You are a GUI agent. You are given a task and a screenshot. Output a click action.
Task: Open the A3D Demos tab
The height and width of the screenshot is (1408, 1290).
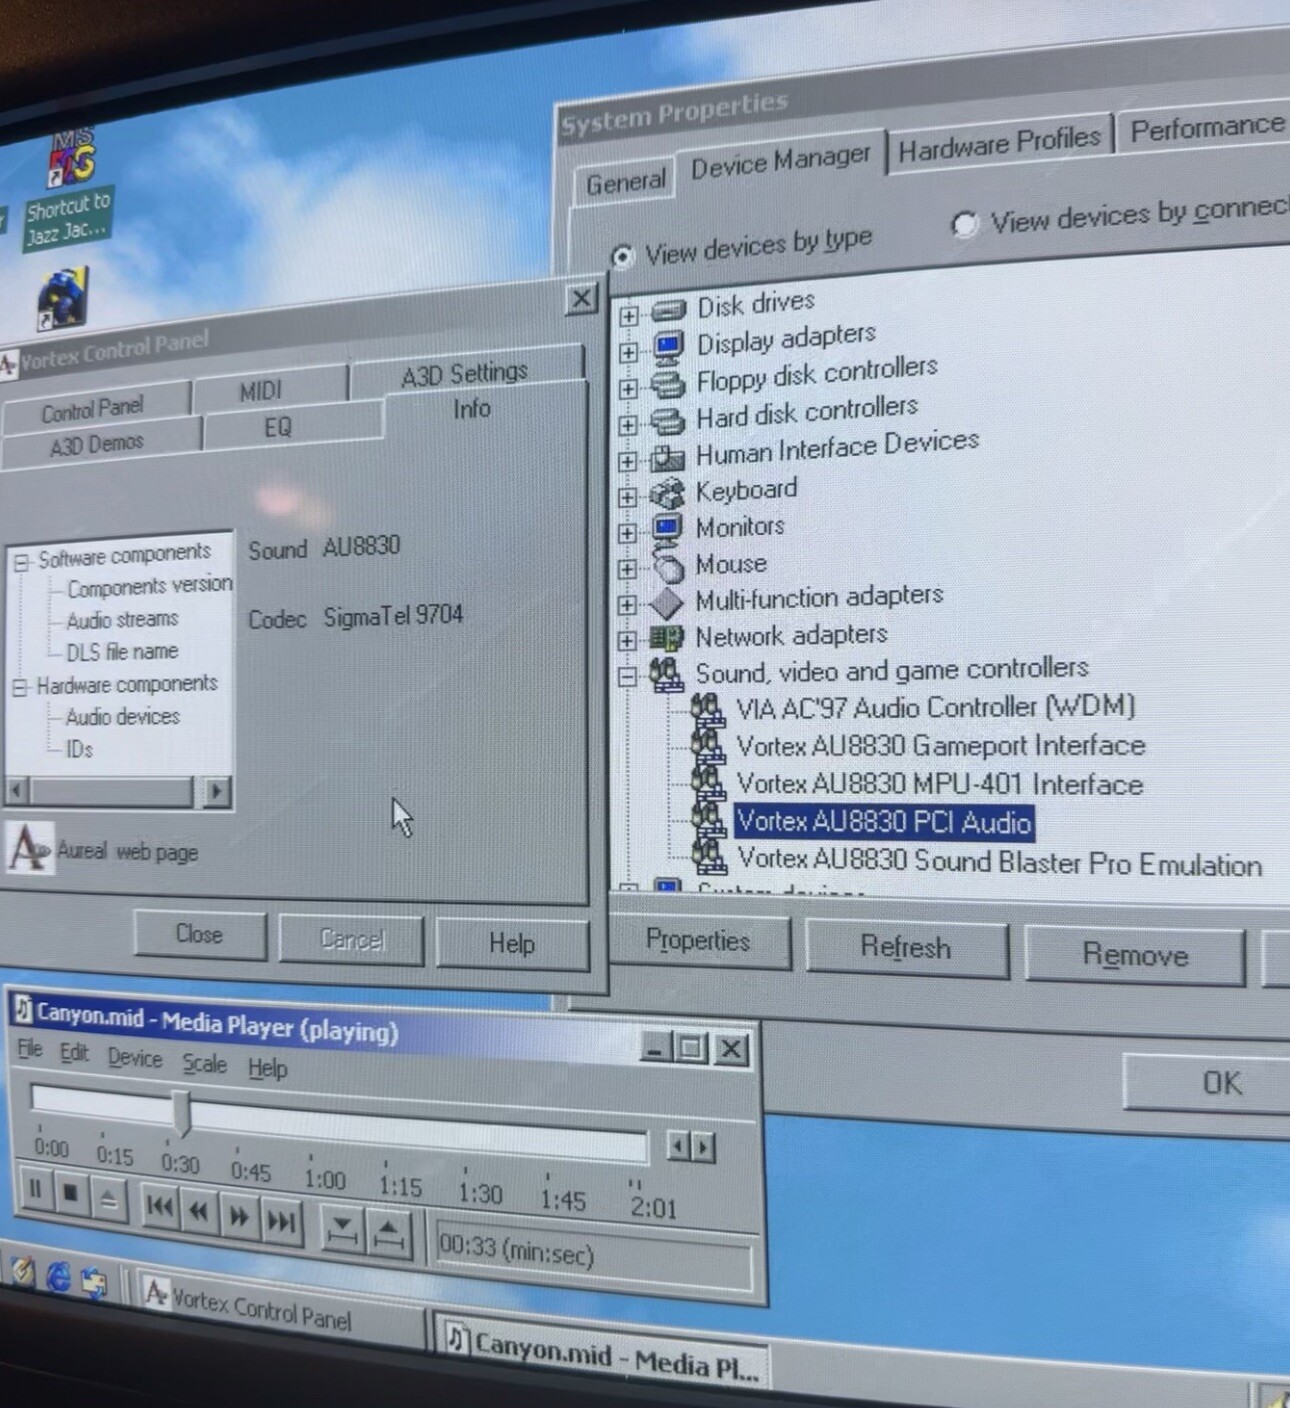(97, 444)
